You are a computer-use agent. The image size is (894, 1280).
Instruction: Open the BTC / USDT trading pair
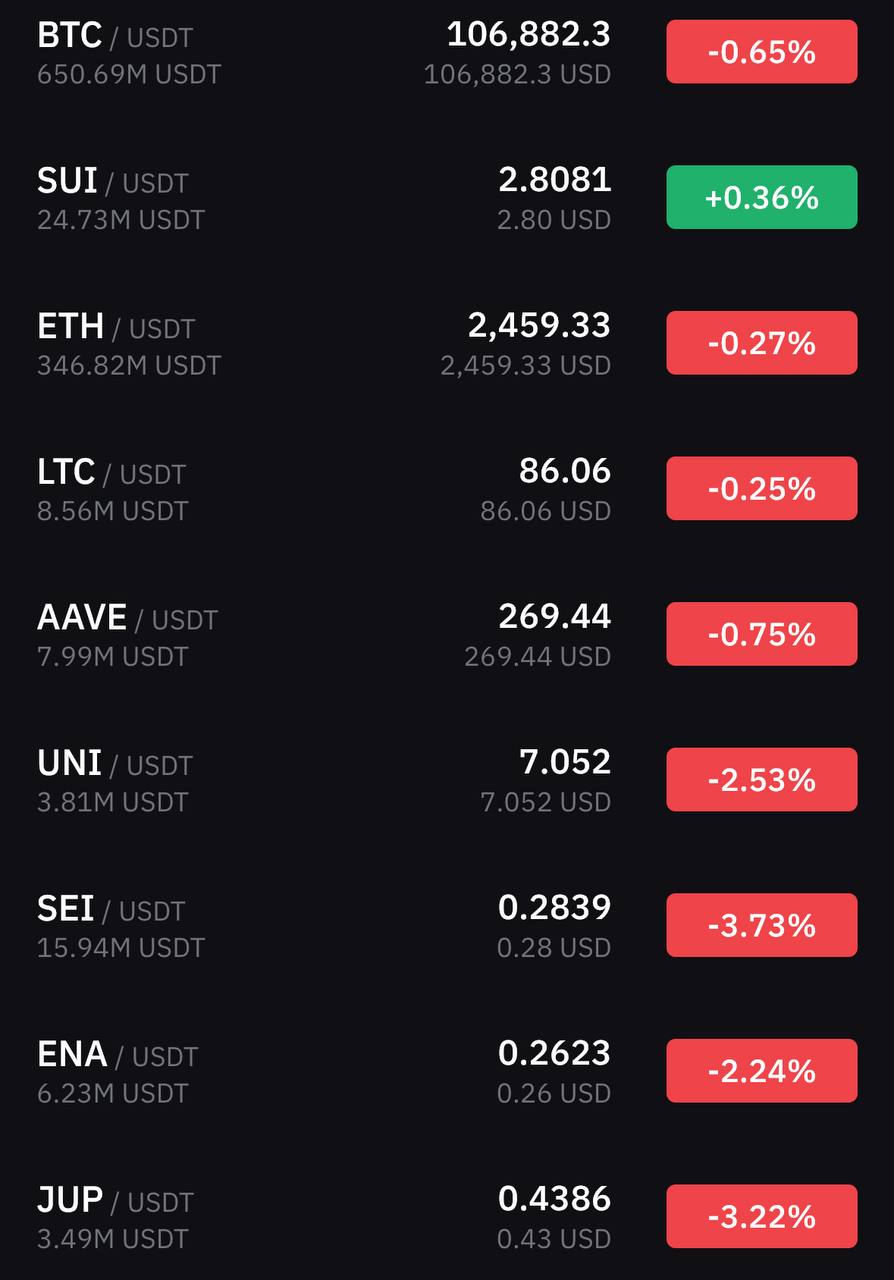coord(447,52)
